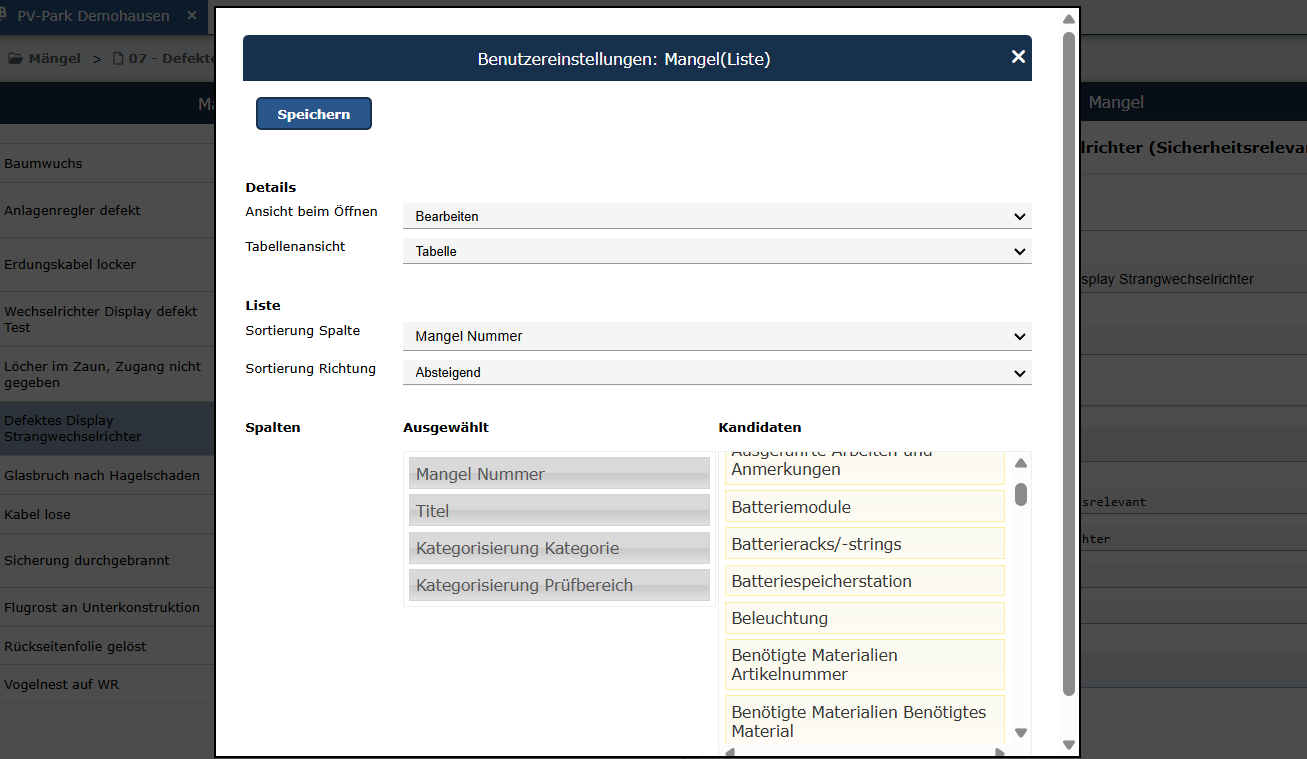The width and height of the screenshot is (1307, 759).
Task: Open the Rückseitenfolie gelöst entry
Action: tap(107, 646)
